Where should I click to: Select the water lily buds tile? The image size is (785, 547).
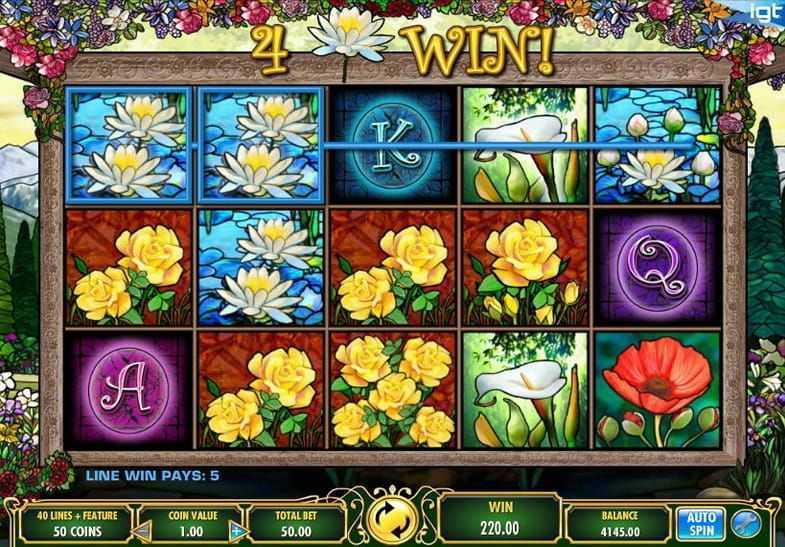[x=658, y=146]
